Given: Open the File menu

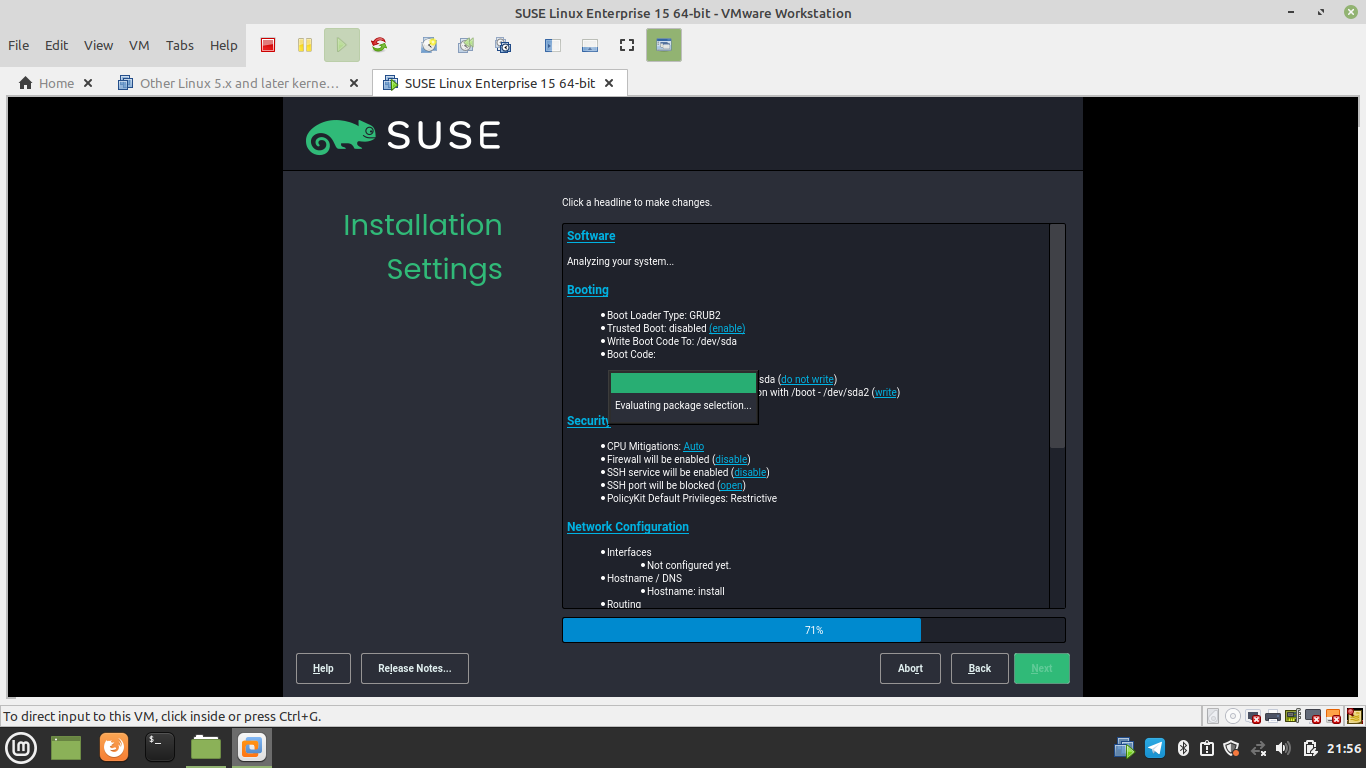Looking at the screenshot, I should 18,45.
